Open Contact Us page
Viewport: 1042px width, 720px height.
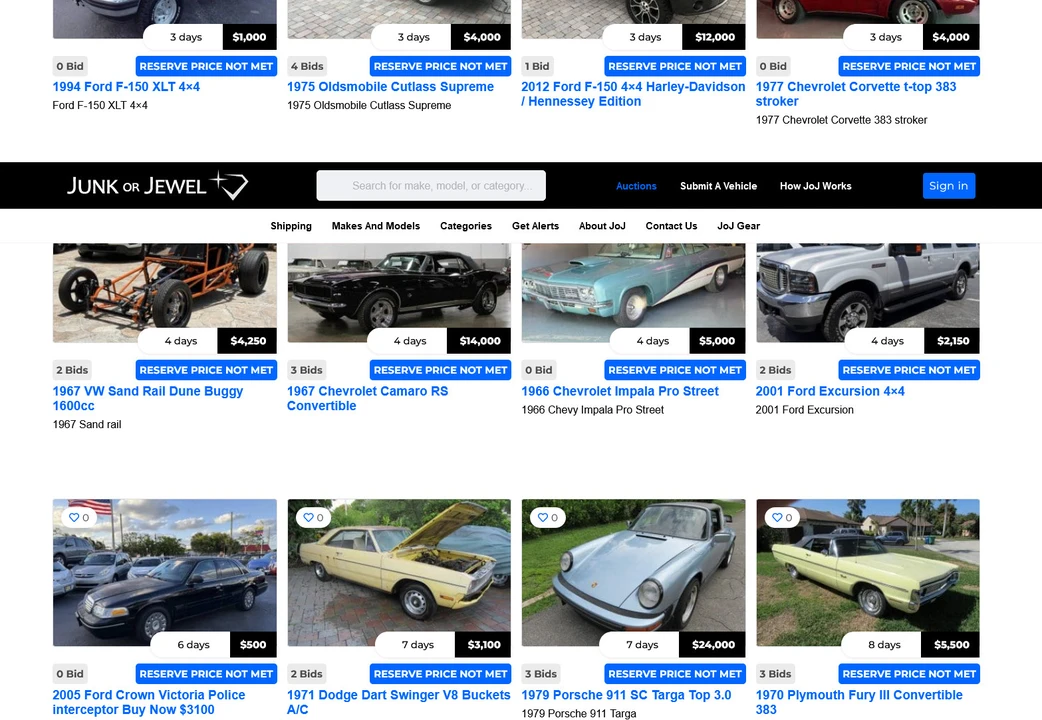pos(671,226)
